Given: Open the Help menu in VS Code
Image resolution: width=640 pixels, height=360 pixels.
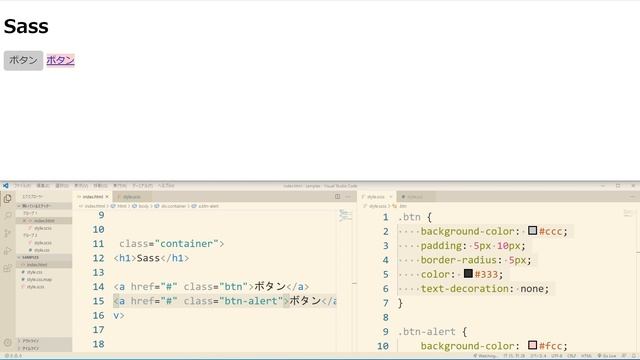Looking at the screenshot, I should point(166,186).
